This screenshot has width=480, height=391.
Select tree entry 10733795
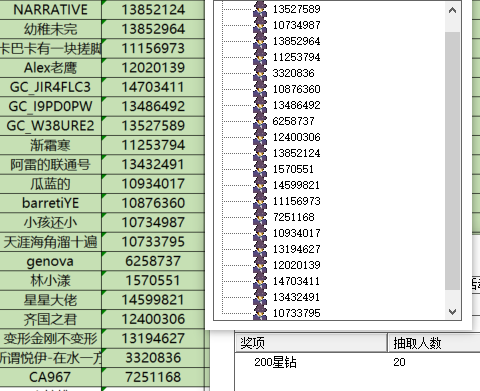(x=296, y=313)
